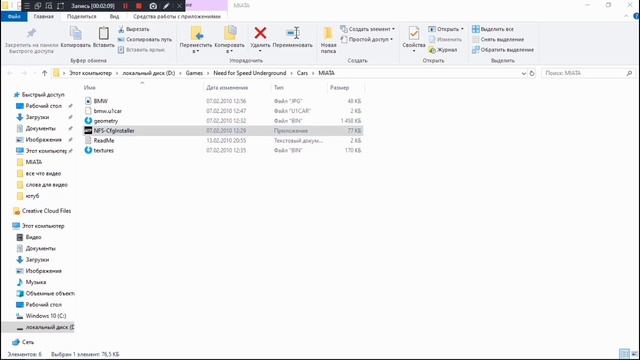The height and width of the screenshot is (360, 640).
Task: Select the NFS-CfgInstaller application
Action: pyautogui.click(x=223, y=131)
